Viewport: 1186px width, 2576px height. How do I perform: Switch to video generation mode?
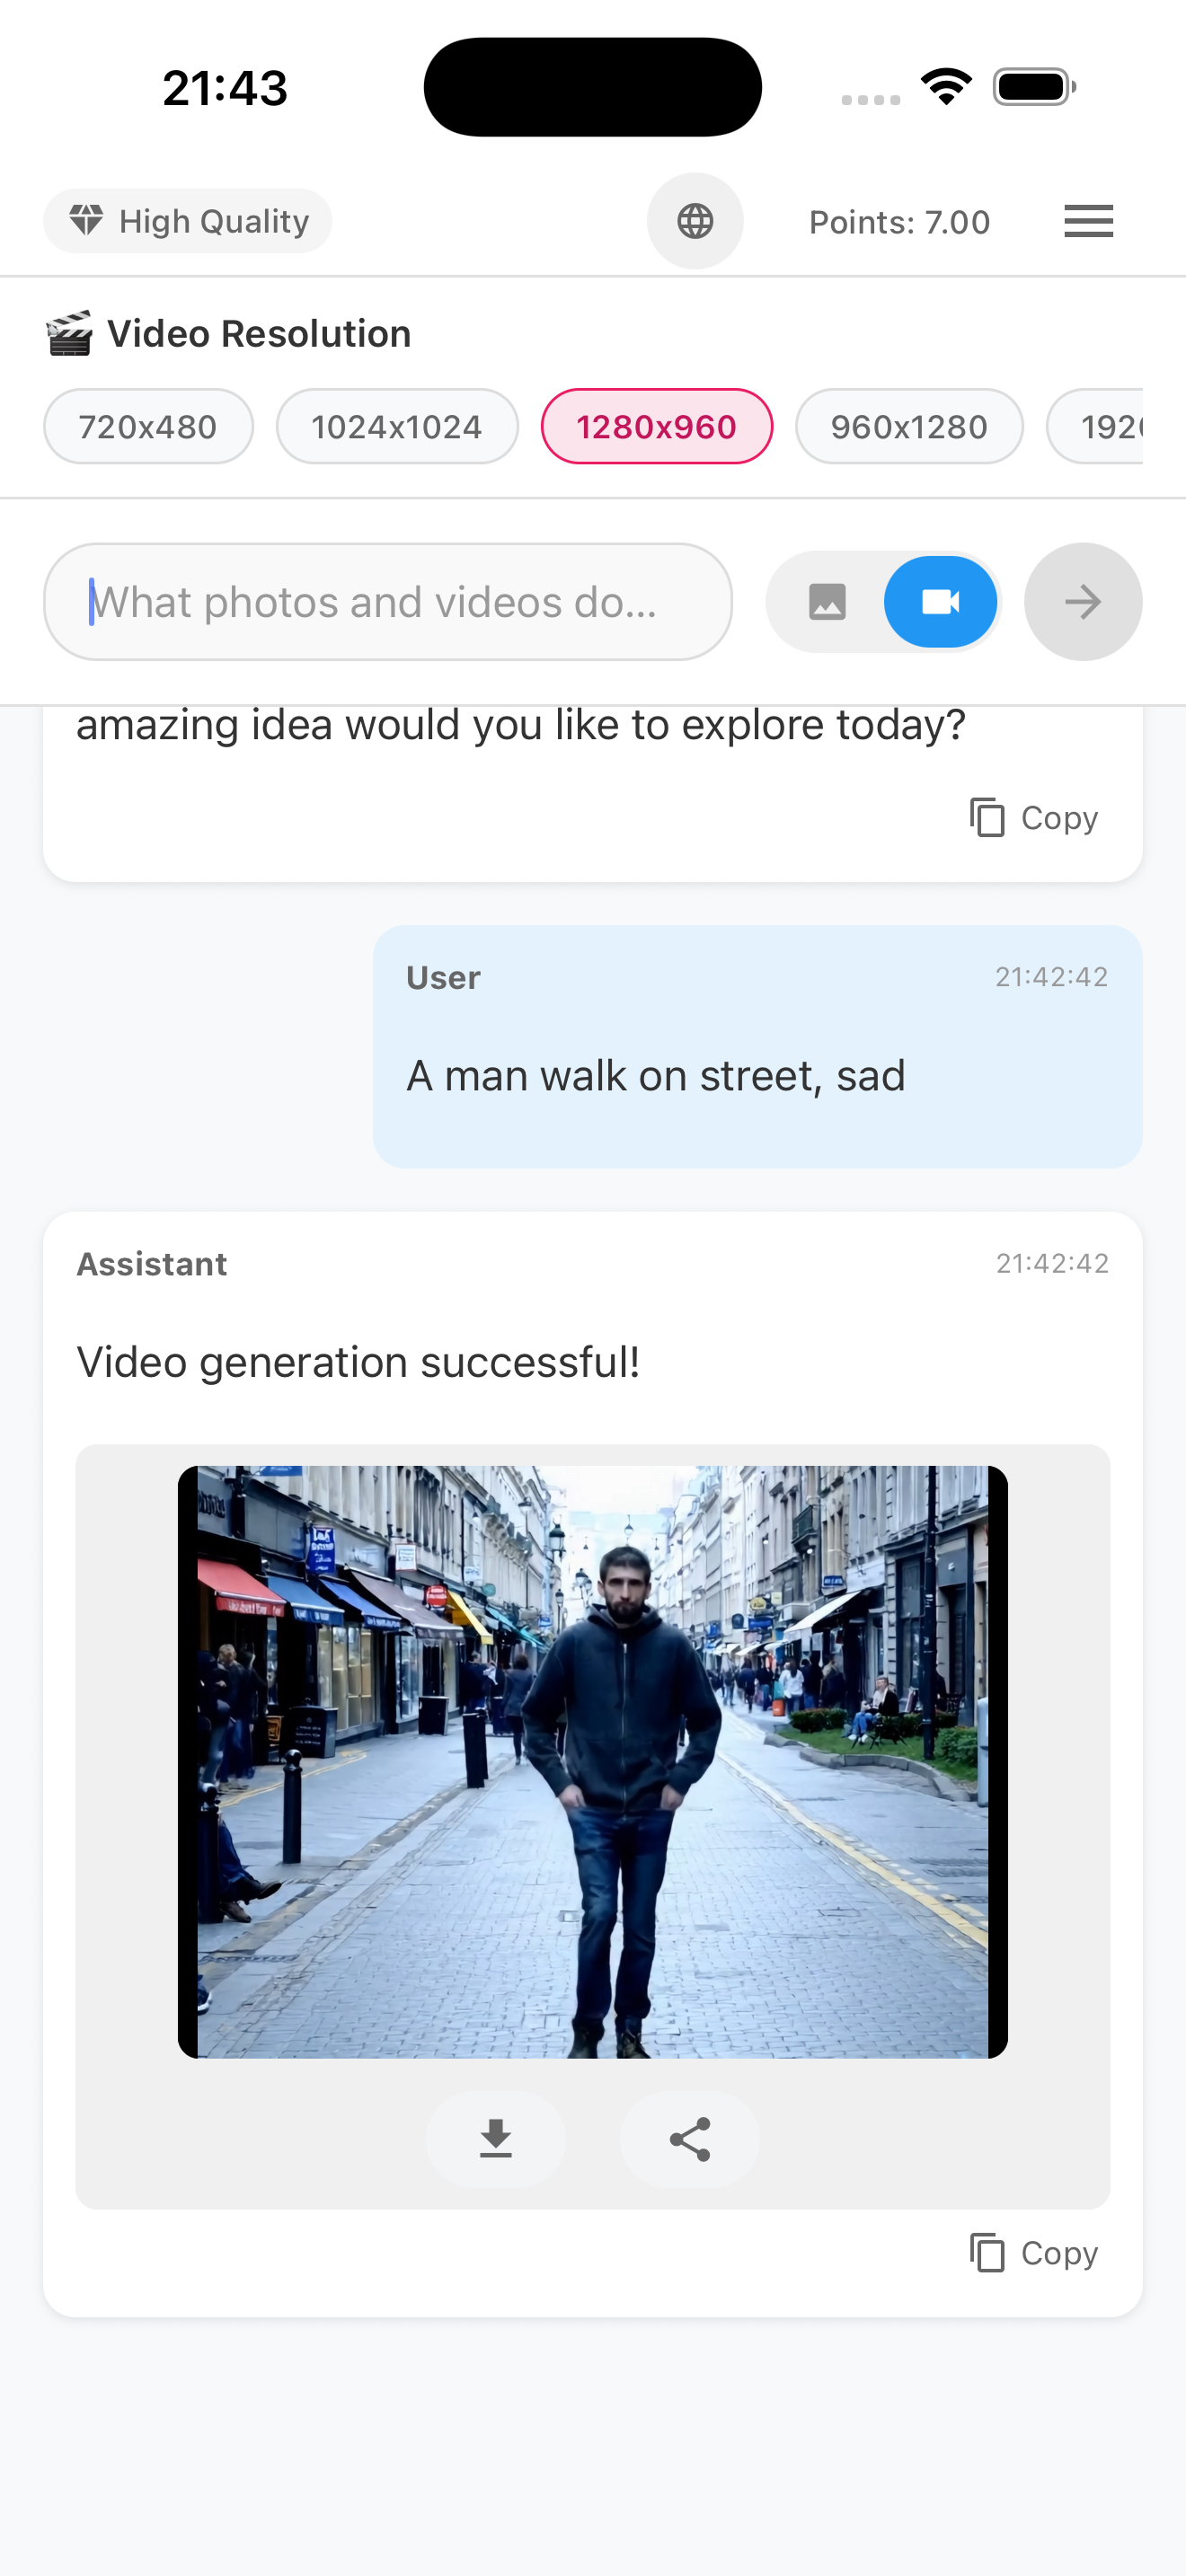click(x=940, y=602)
